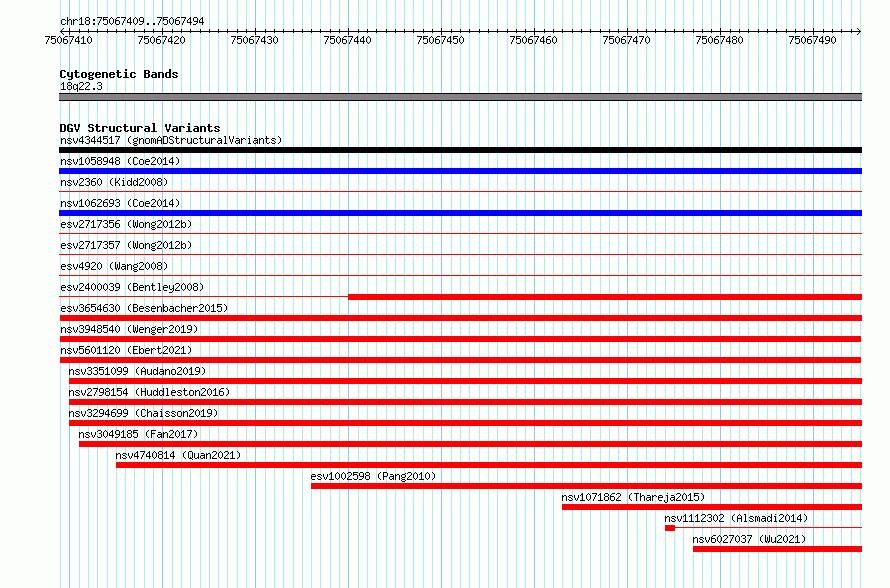Click ruler position 75067480

click(x=719, y=40)
